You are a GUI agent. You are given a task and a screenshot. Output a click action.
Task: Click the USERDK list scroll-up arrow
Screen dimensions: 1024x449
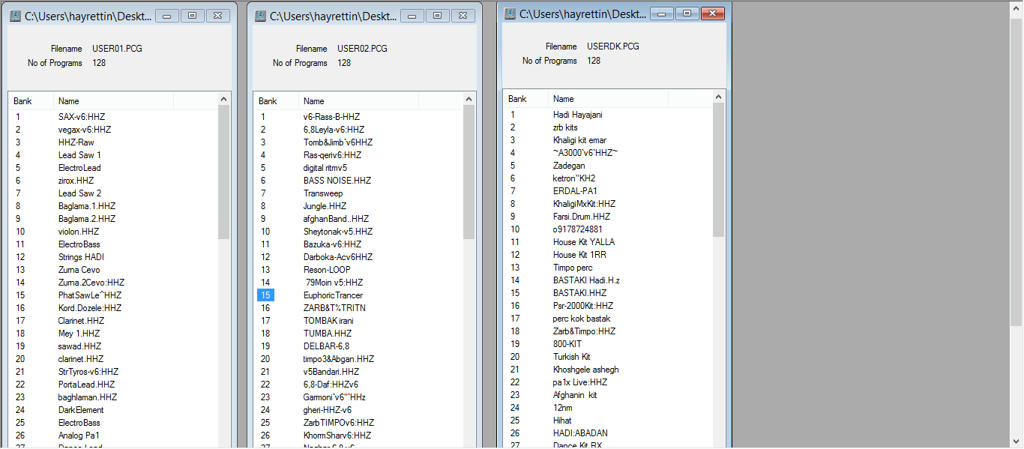(x=719, y=98)
